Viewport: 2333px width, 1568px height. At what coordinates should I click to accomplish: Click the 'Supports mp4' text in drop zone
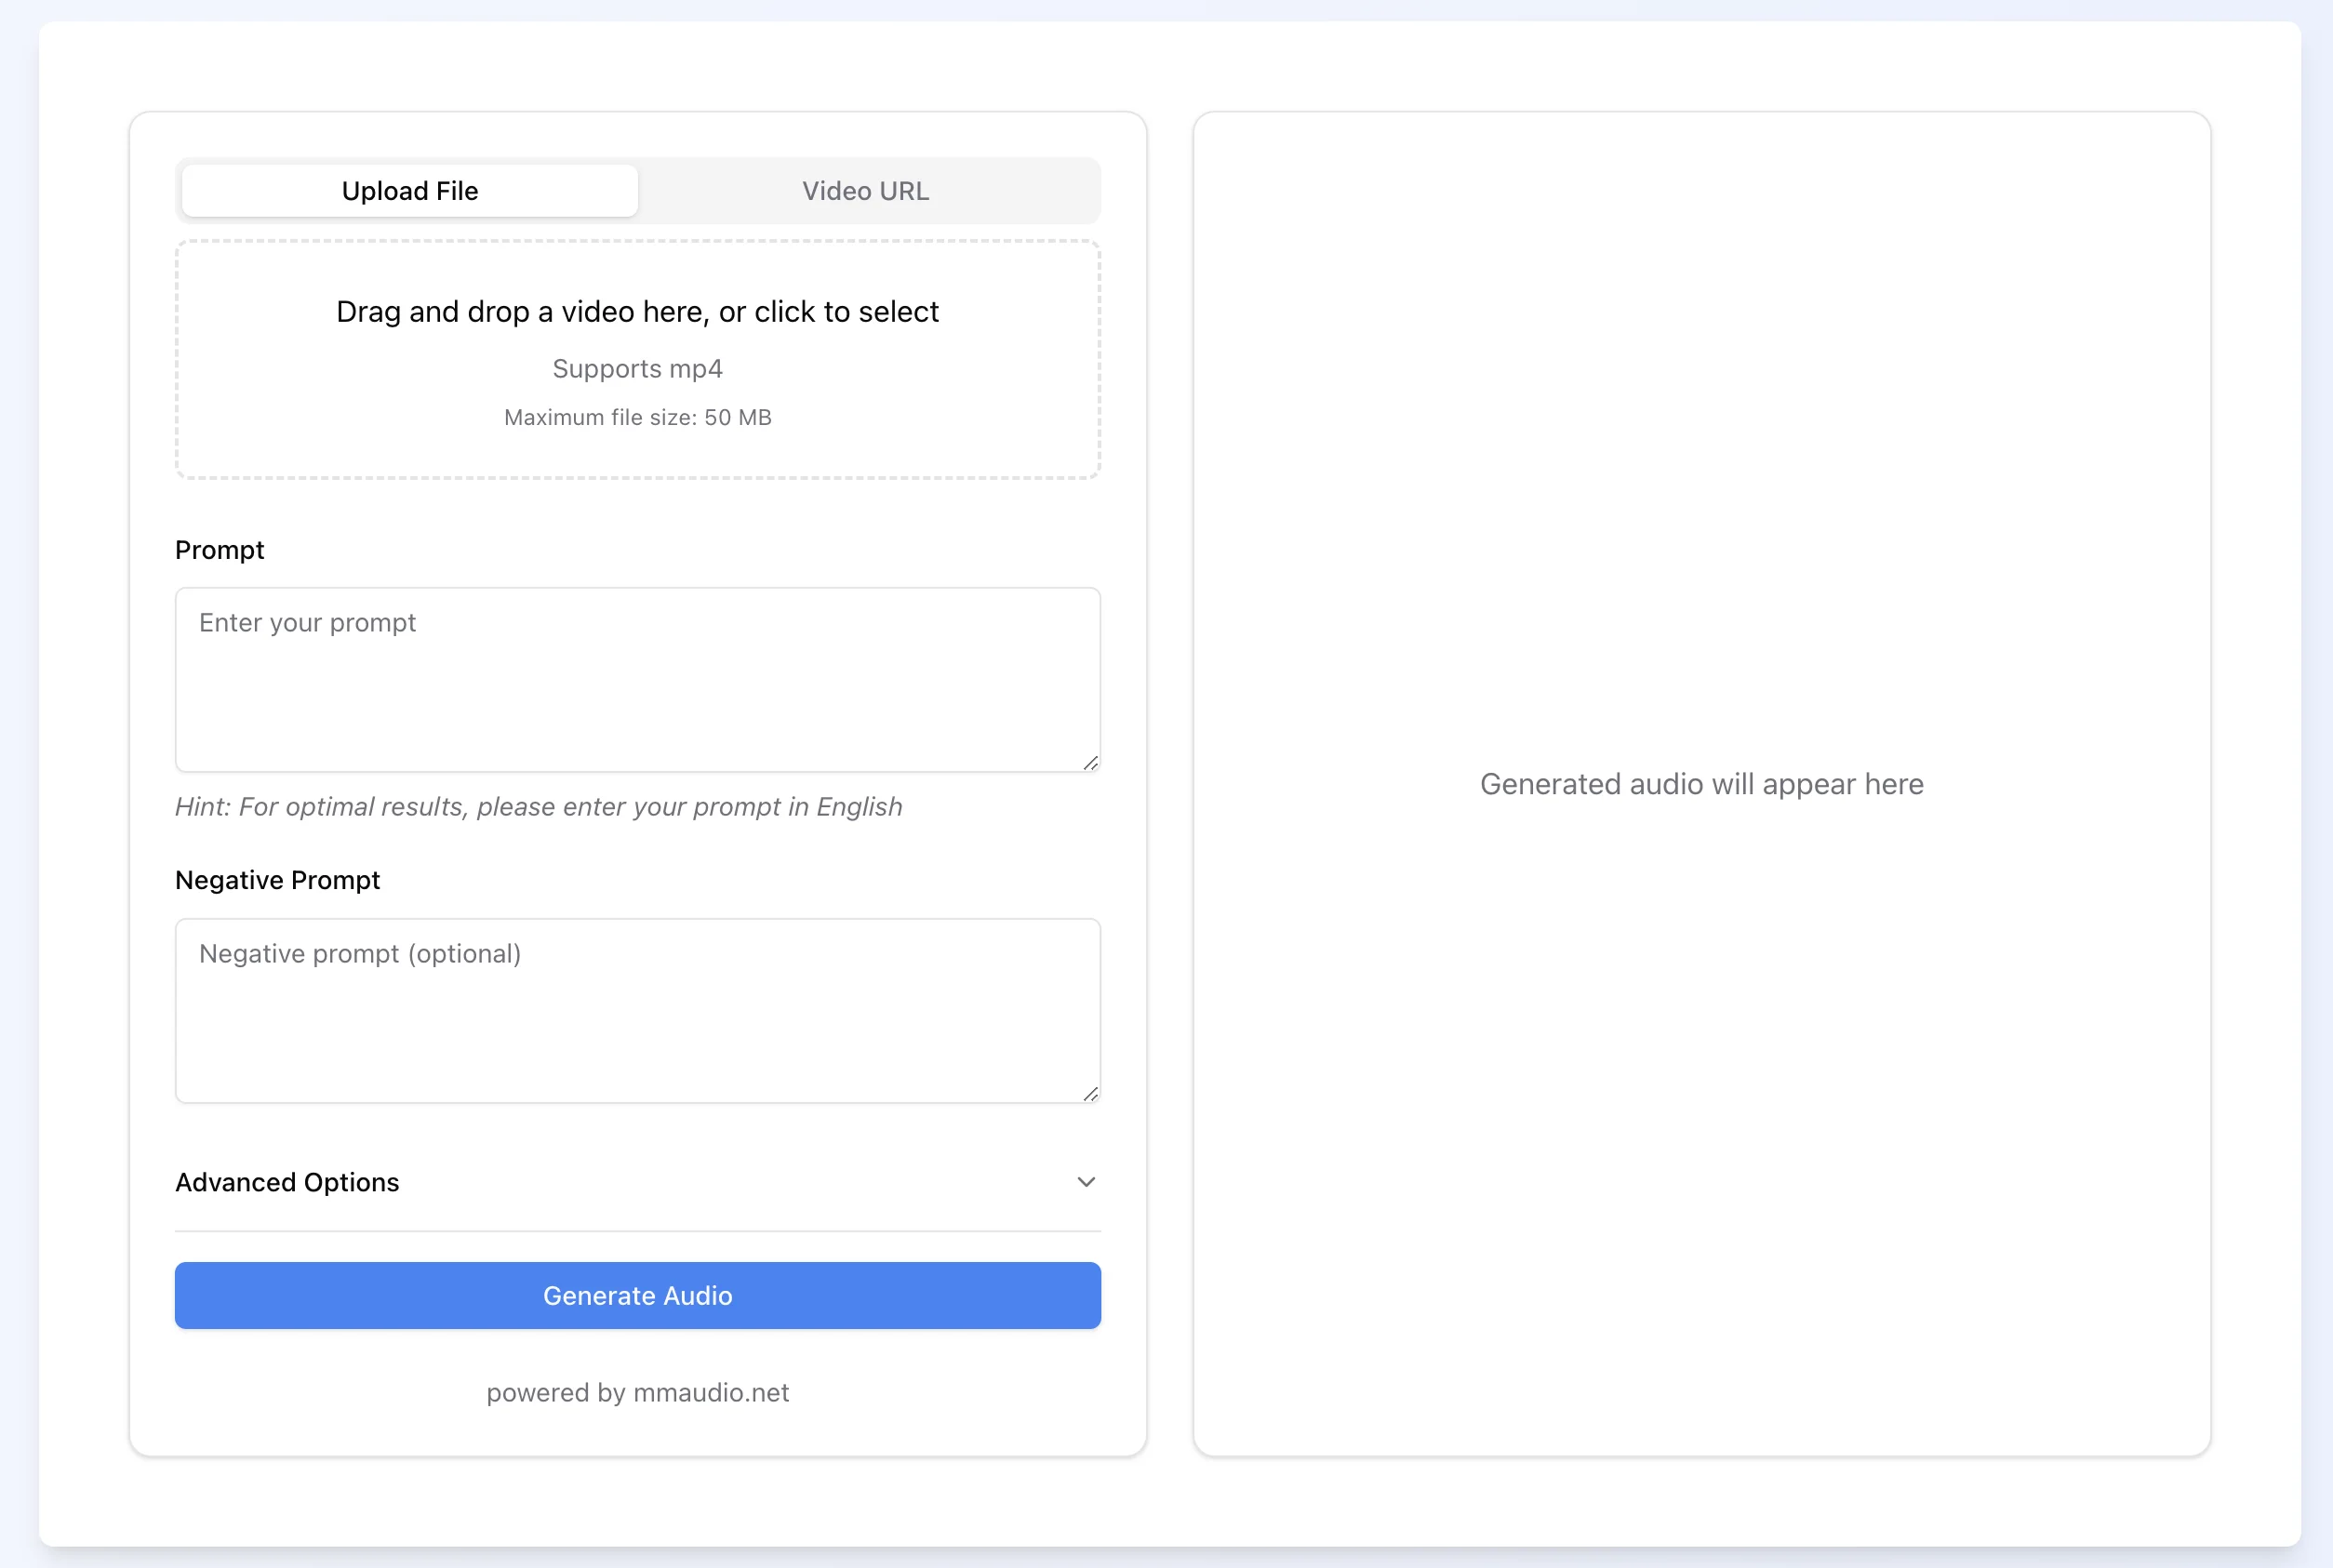637,369
